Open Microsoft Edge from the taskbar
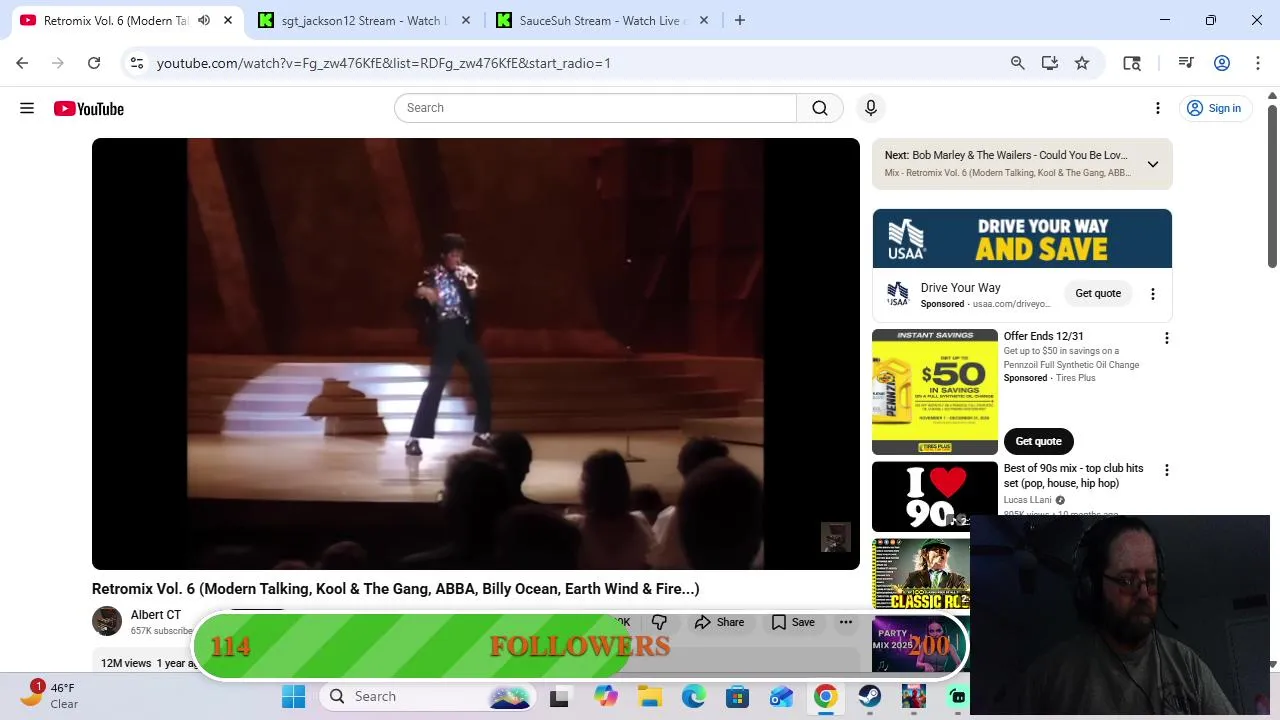This screenshot has height=720, width=1280. pos(694,696)
